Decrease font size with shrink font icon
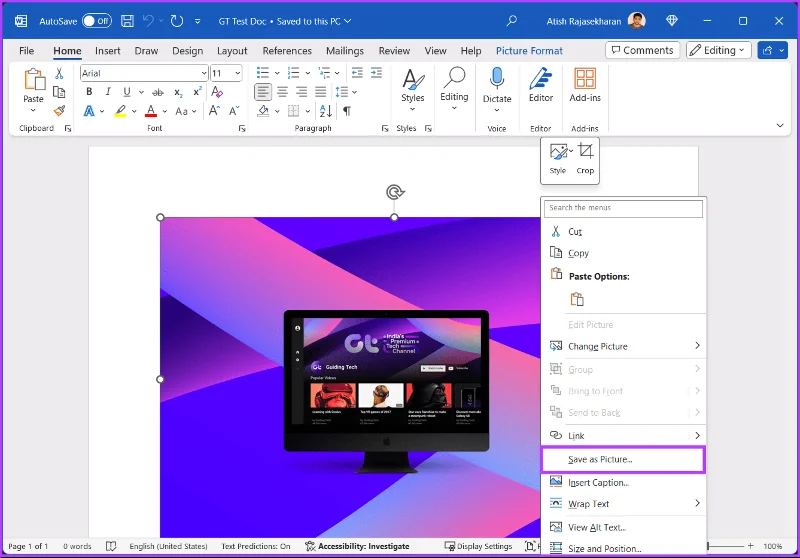The height and width of the screenshot is (558, 800). pyautogui.click(x=234, y=111)
